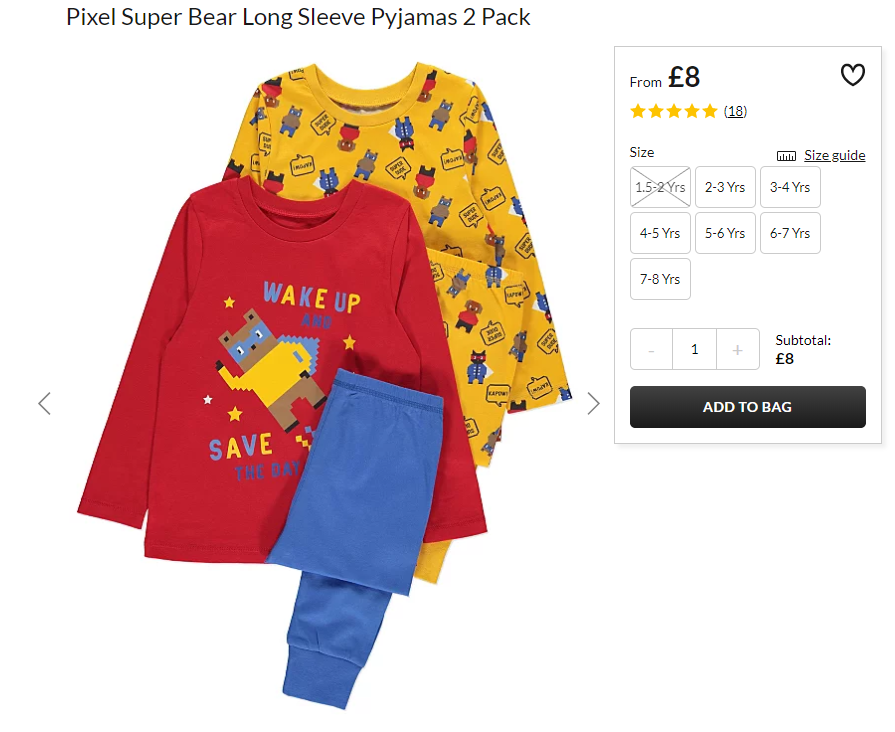The height and width of the screenshot is (732, 895).
Task: Click the Pixel Super Bear product title
Action: 298,17
